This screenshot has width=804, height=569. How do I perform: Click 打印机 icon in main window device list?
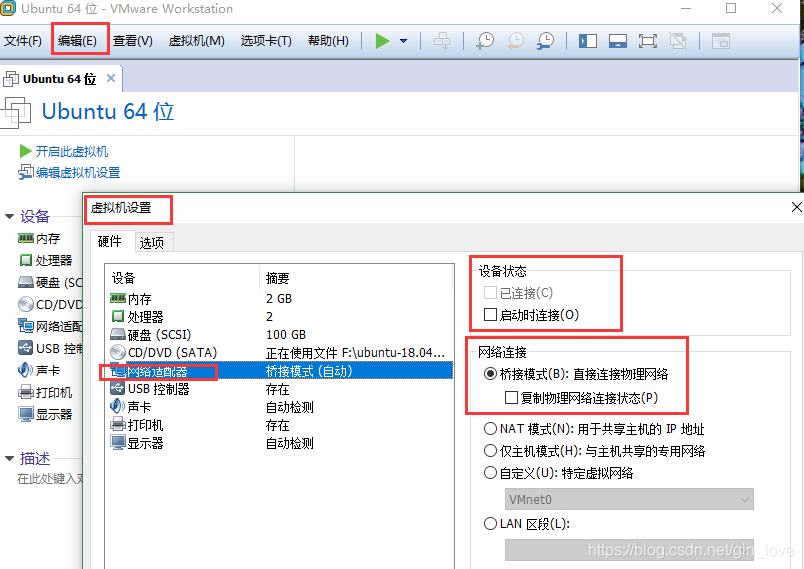[26, 392]
